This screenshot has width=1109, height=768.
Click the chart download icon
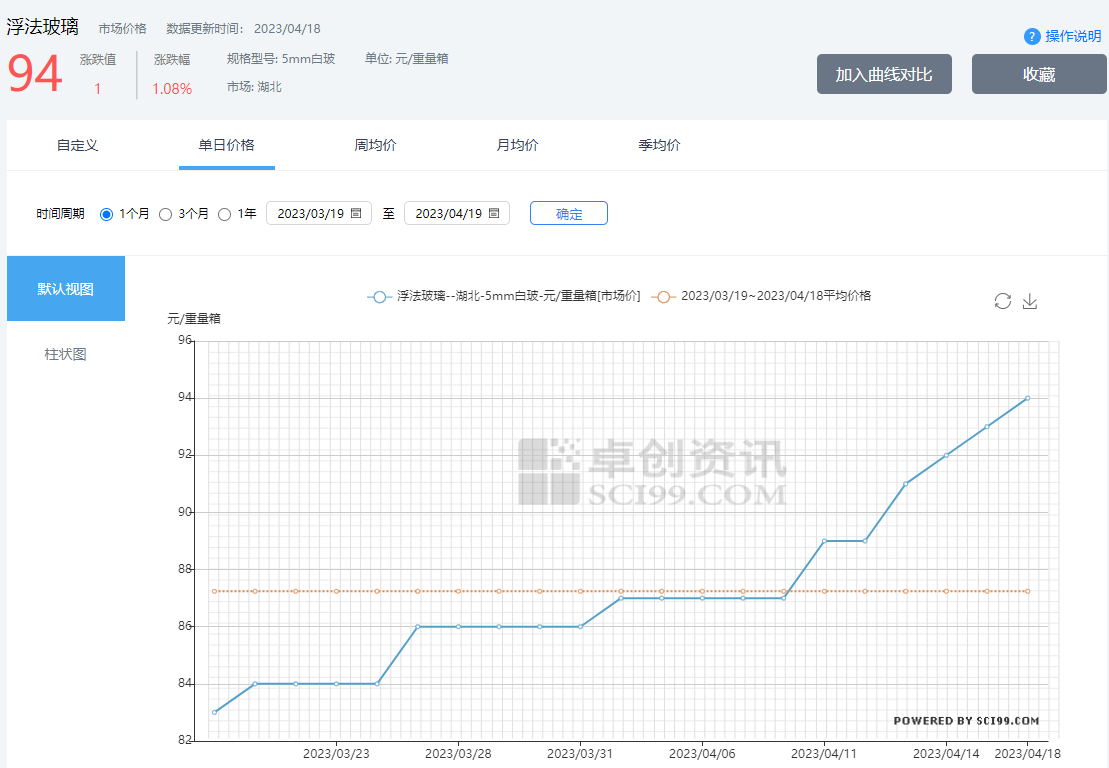[1030, 301]
